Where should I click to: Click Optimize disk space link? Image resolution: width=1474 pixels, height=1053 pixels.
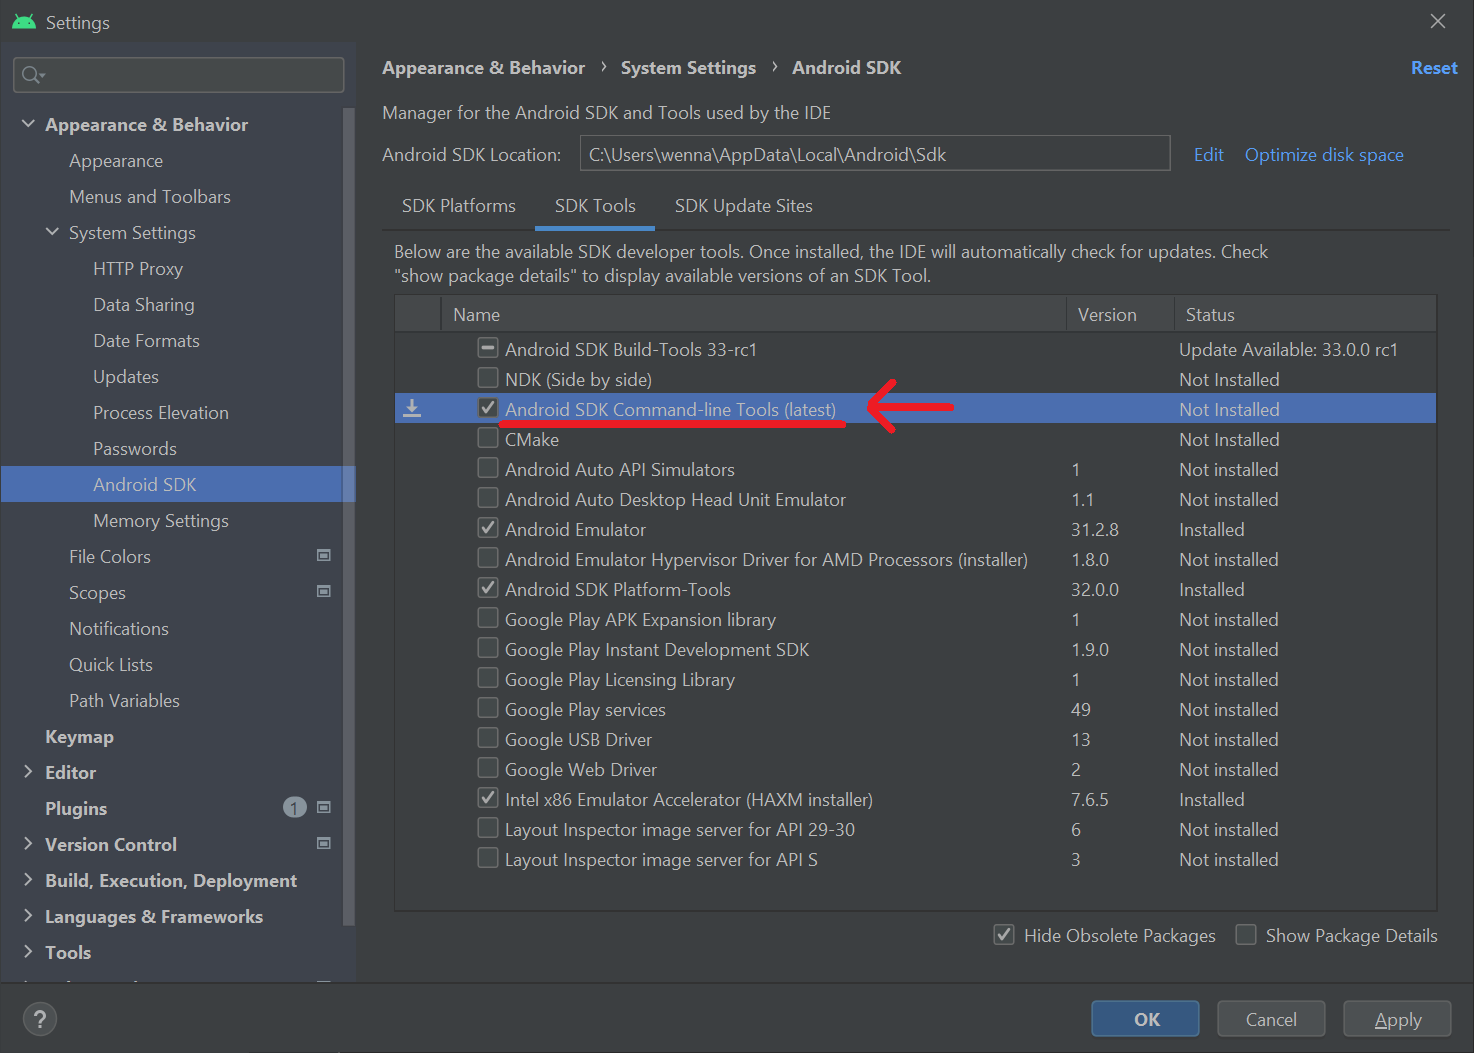point(1324,155)
